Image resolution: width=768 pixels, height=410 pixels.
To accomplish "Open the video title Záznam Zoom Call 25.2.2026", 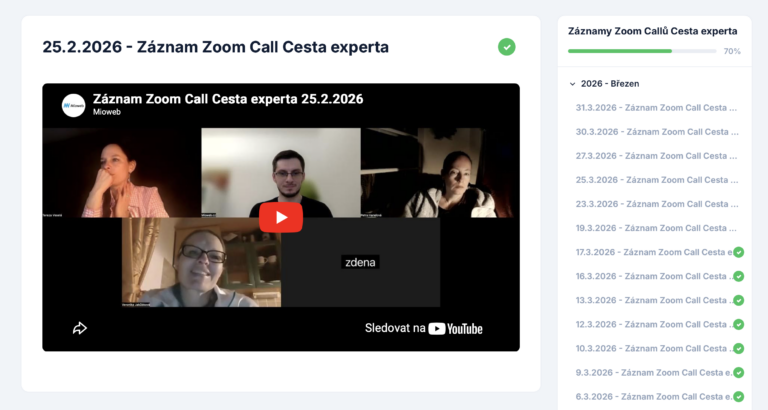I will [x=228, y=99].
